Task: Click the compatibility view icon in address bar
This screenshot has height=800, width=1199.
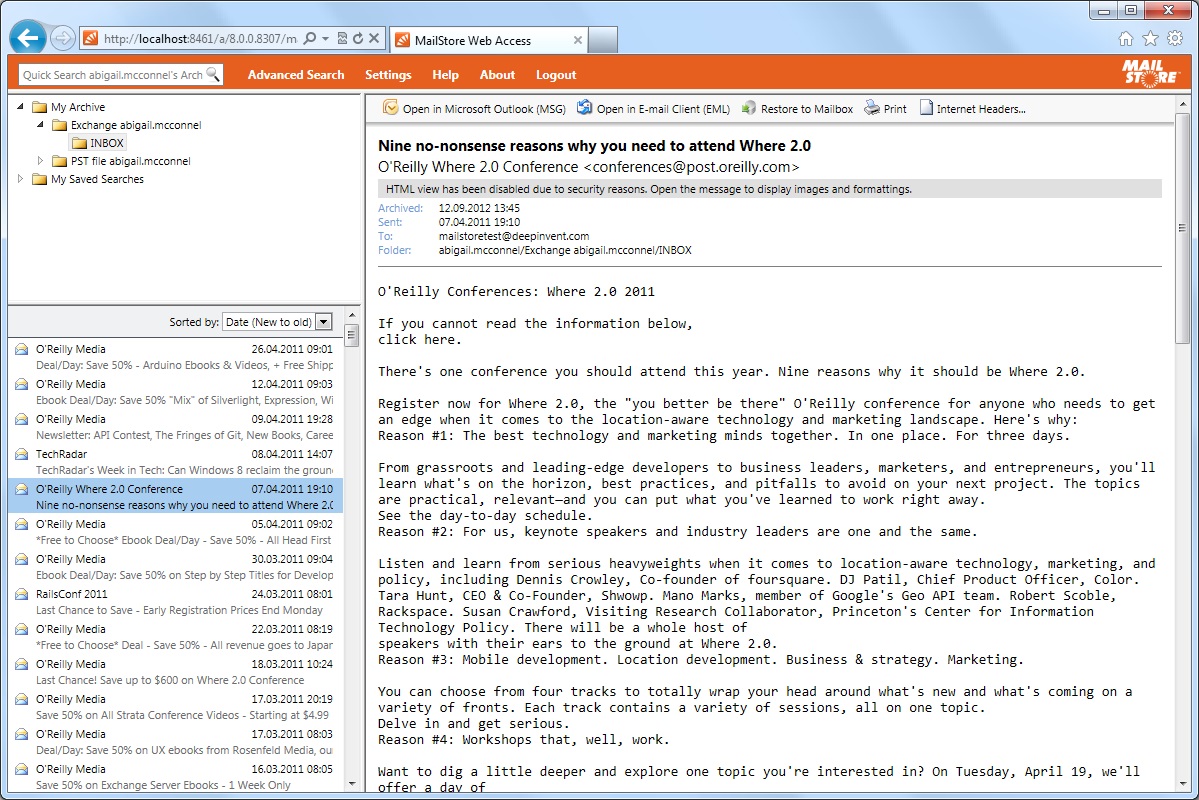Action: (343, 38)
